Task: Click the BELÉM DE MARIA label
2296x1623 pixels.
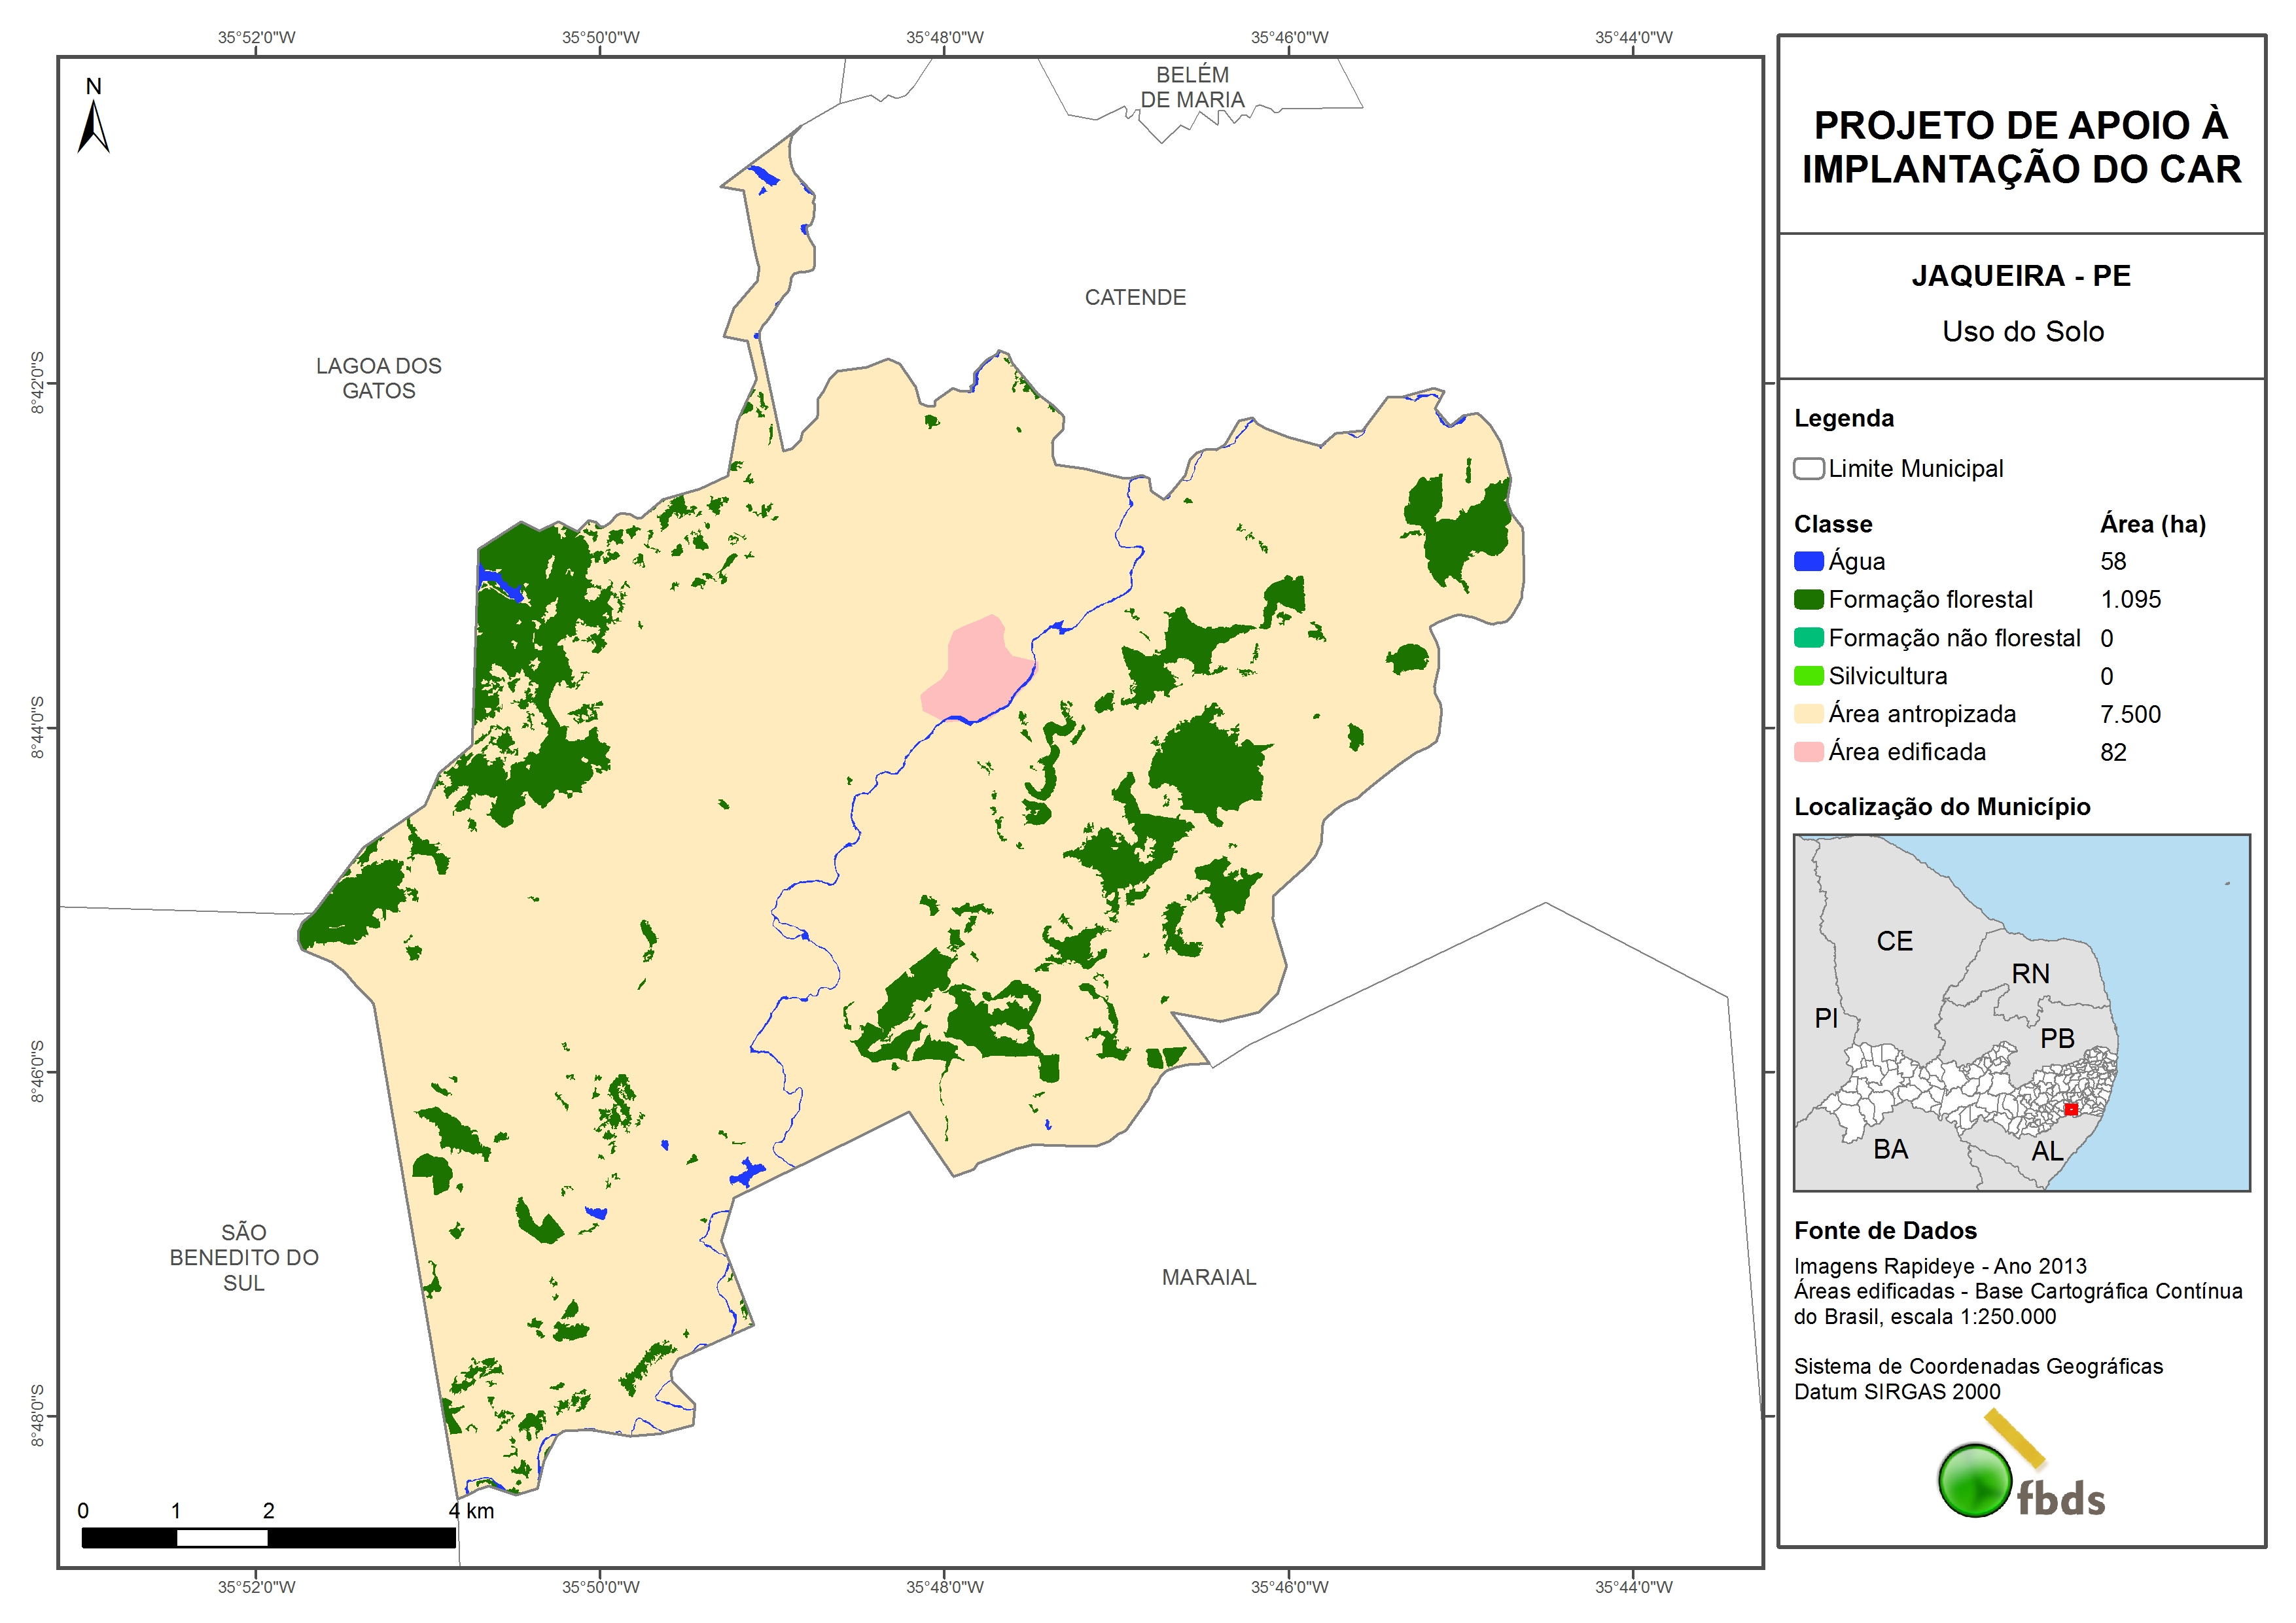Action: pyautogui.click(x=1192, y=87)
